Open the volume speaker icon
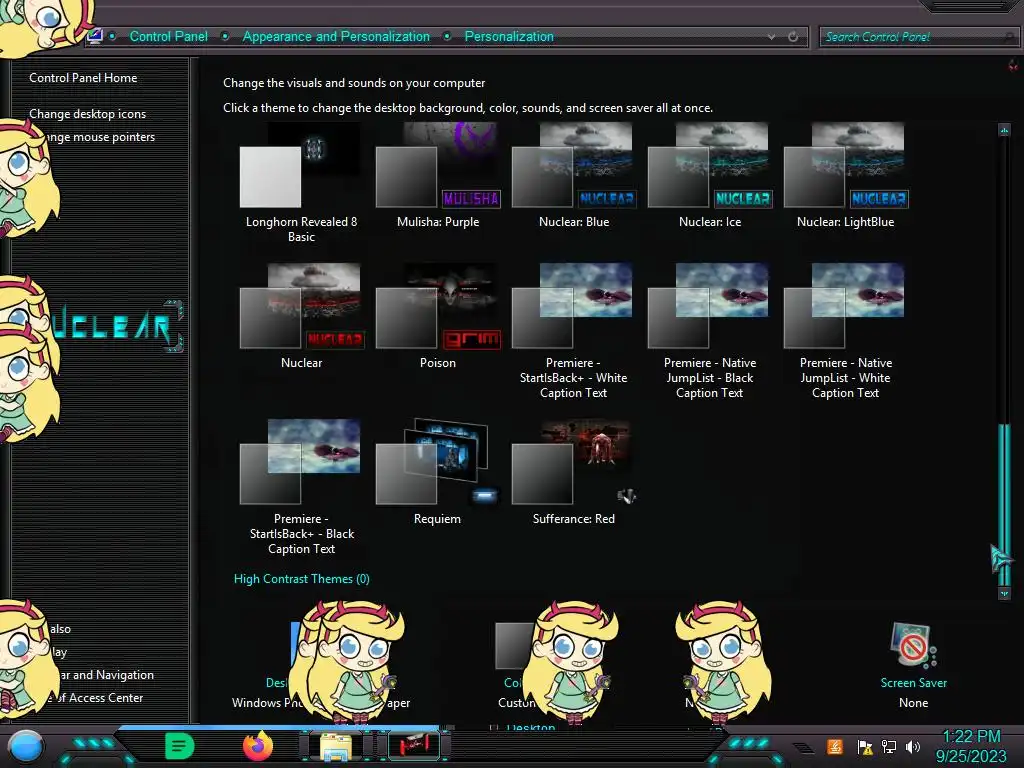The image size is (1024, 768). pyautogui.click(x=912, y=746)
